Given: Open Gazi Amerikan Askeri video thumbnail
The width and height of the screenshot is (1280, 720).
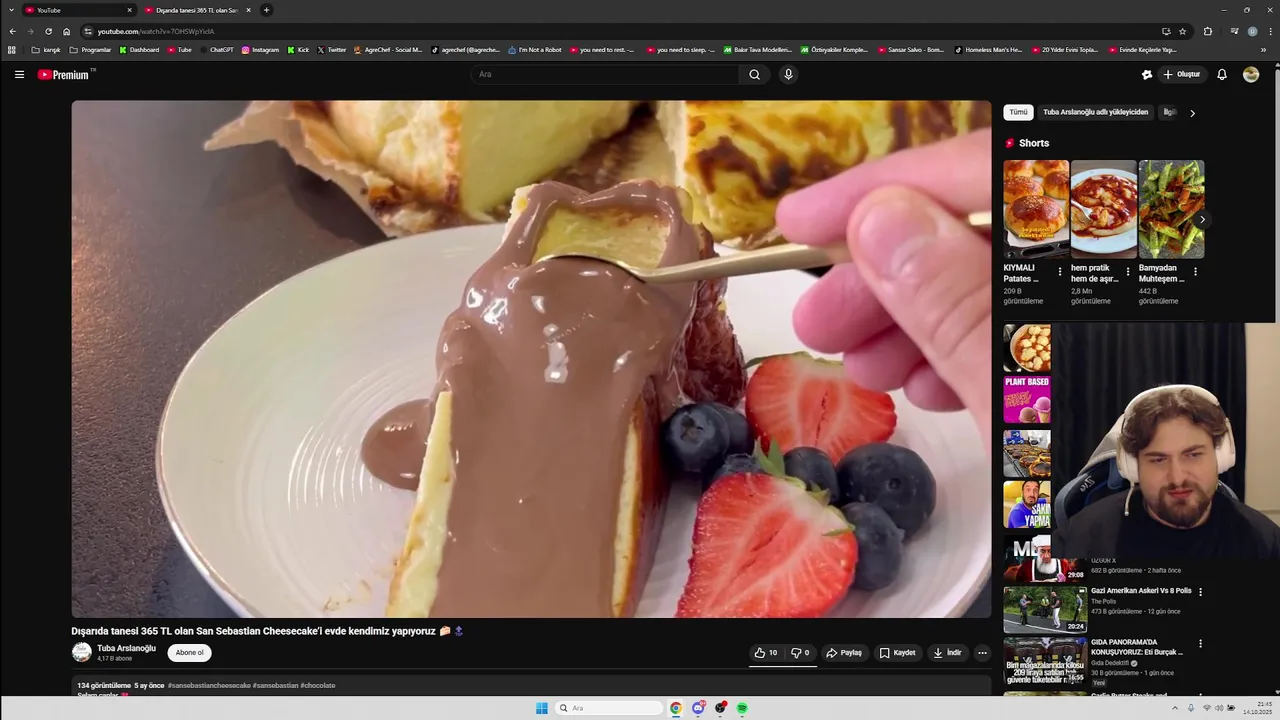Looking at the screenshot, I should tap(1045, 609).
